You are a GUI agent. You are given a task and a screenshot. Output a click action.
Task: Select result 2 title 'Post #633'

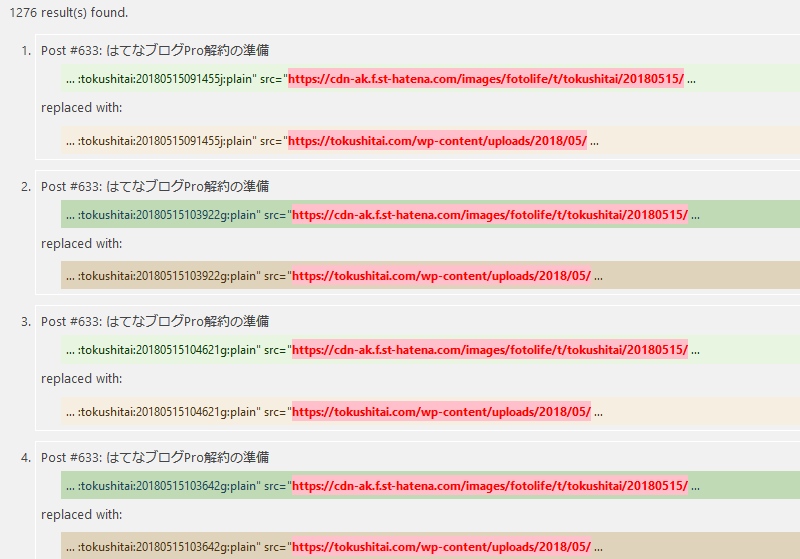[155, 187]
